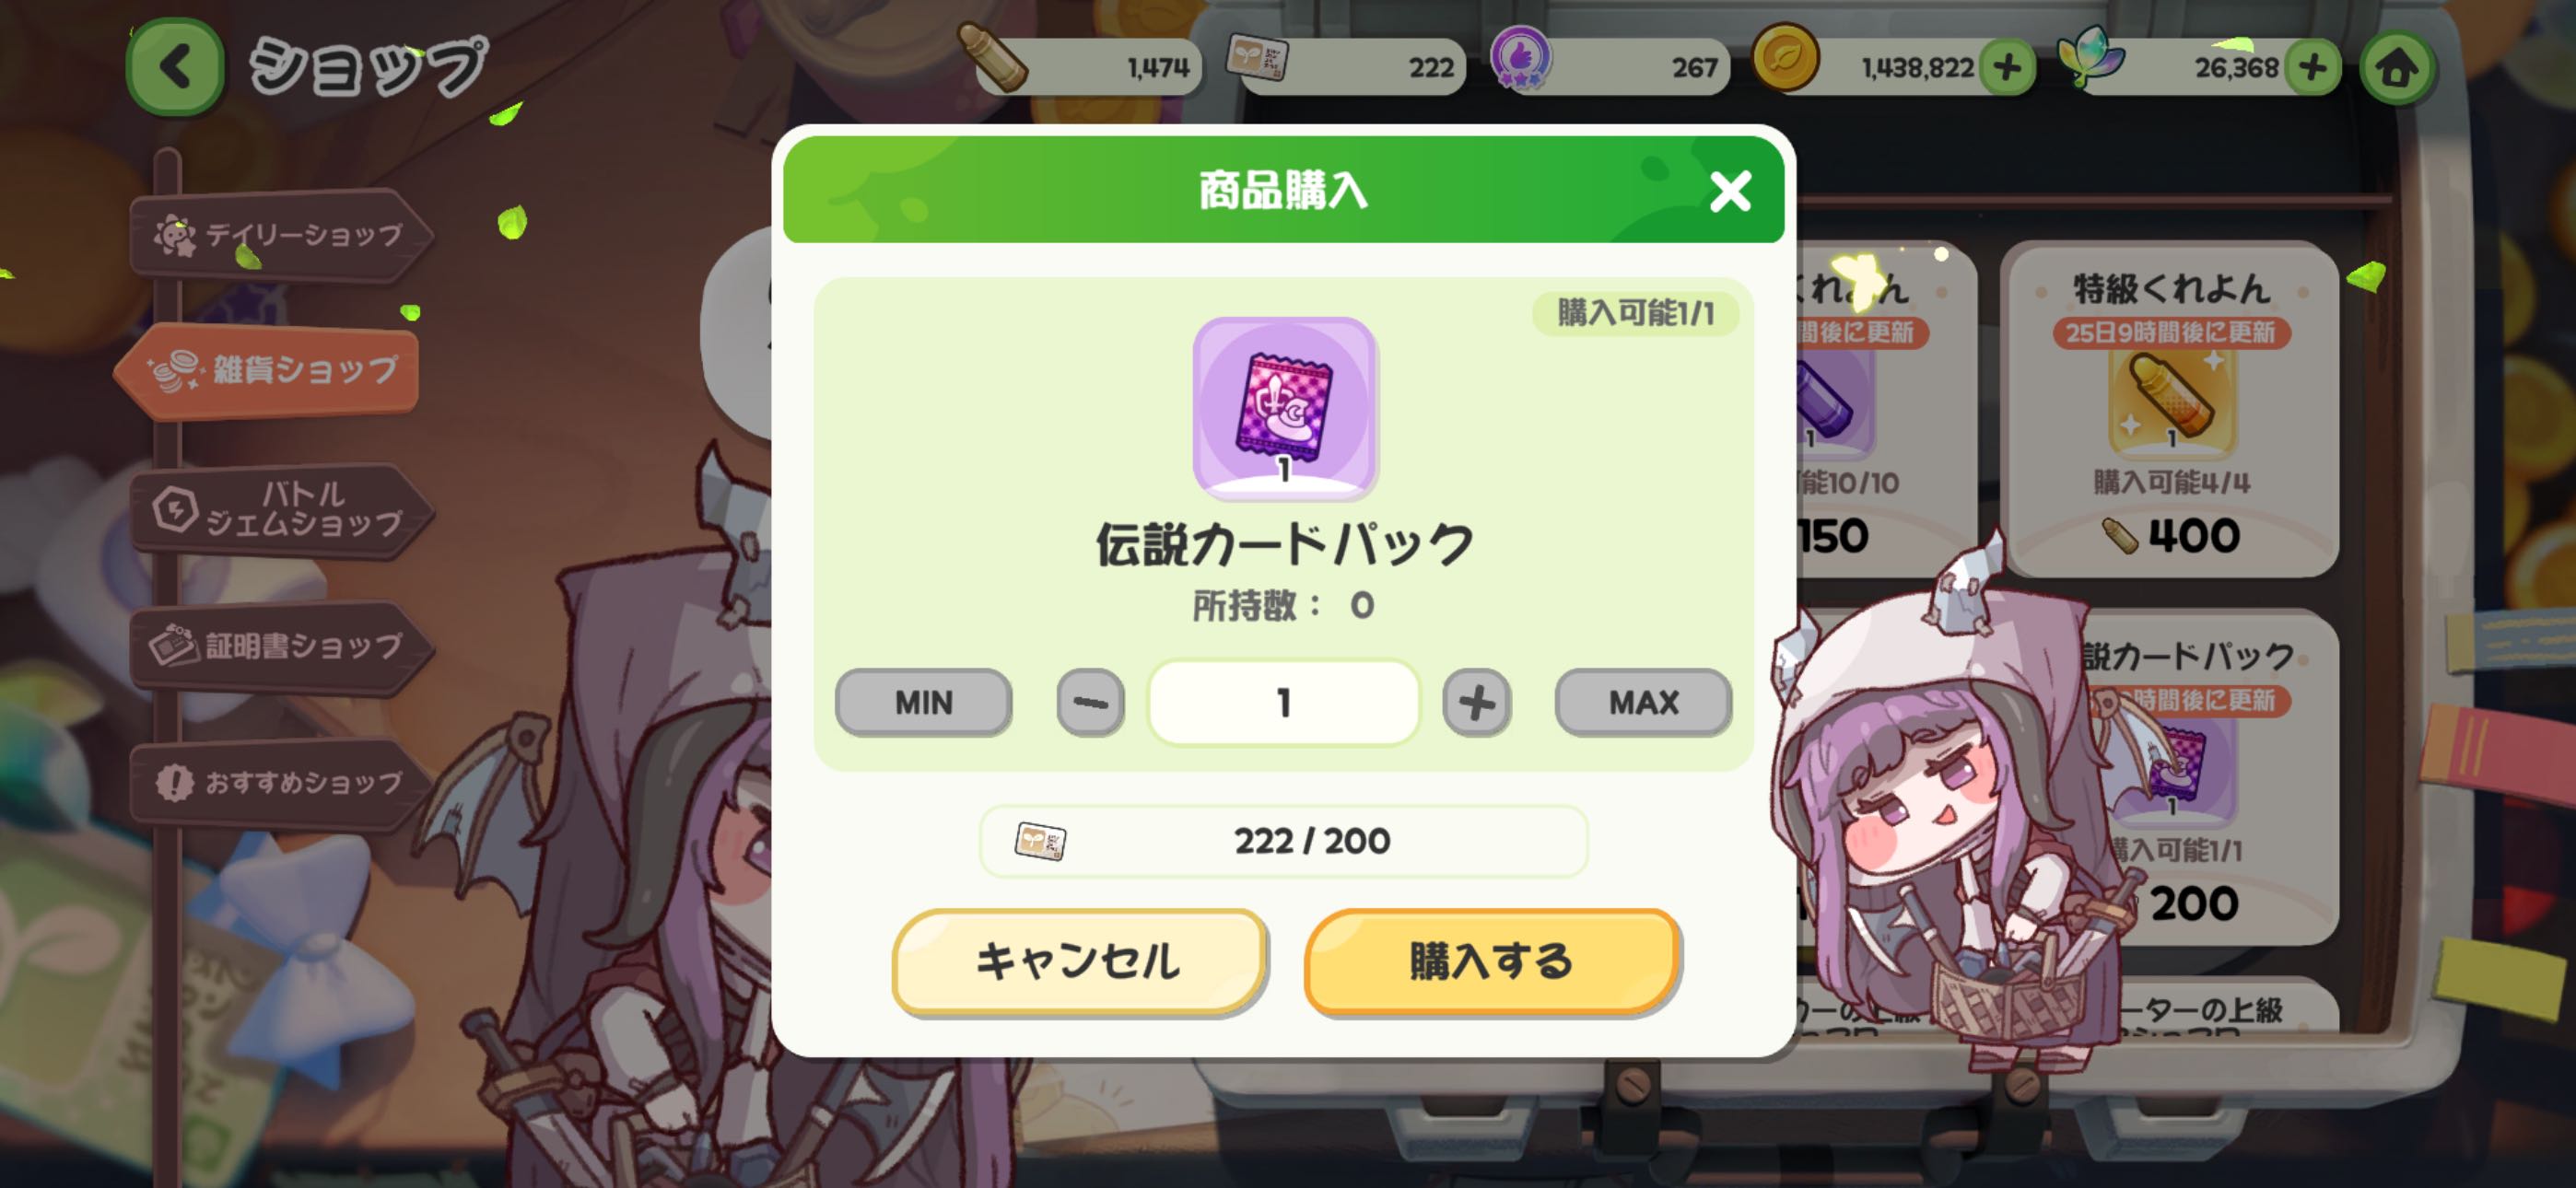
Task: Tap the purple medal currency icon
Action: [x=1521, y=58]
